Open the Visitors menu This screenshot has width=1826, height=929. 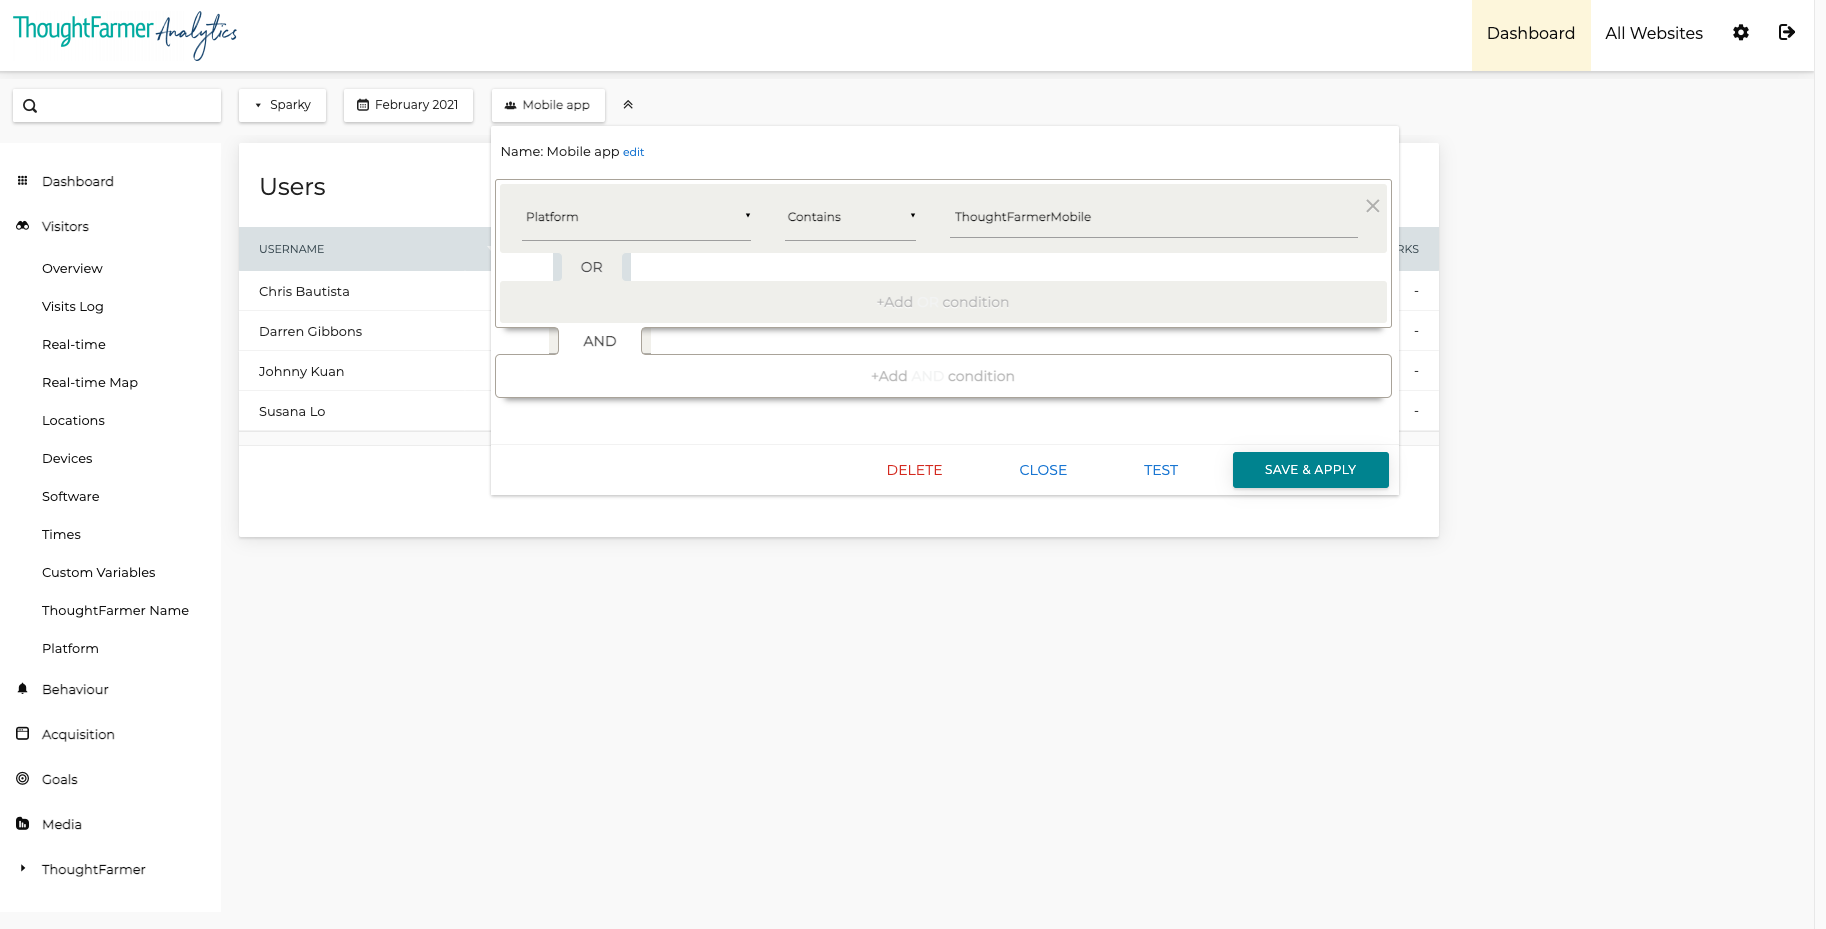(x=65, y=227)
